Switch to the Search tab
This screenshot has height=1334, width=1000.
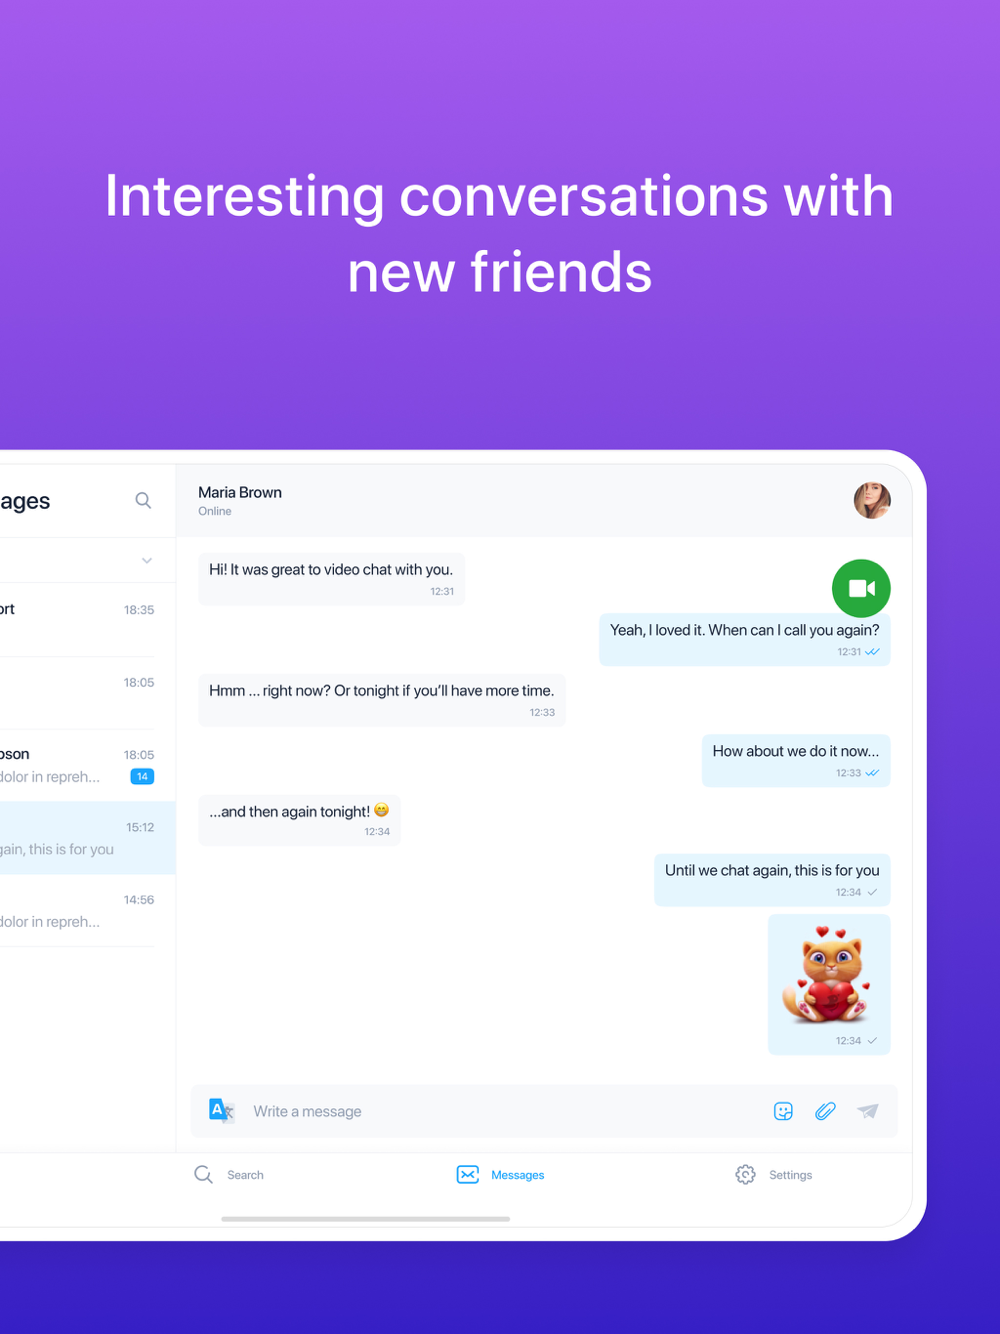coord(229,1174)
